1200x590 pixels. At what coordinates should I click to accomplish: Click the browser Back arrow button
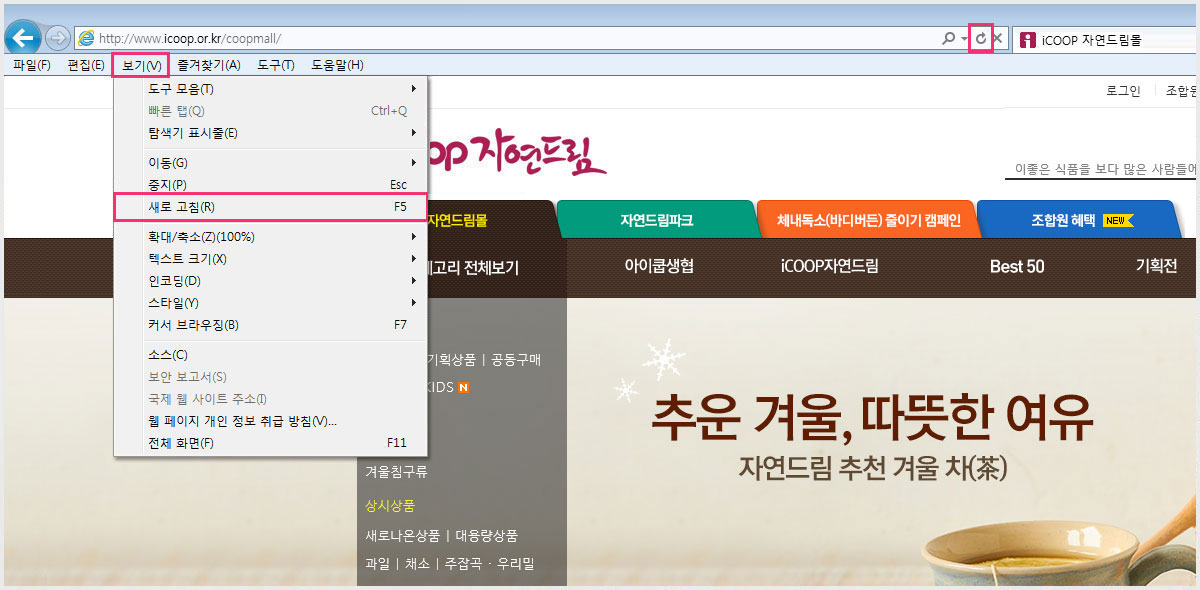(23, 38)
